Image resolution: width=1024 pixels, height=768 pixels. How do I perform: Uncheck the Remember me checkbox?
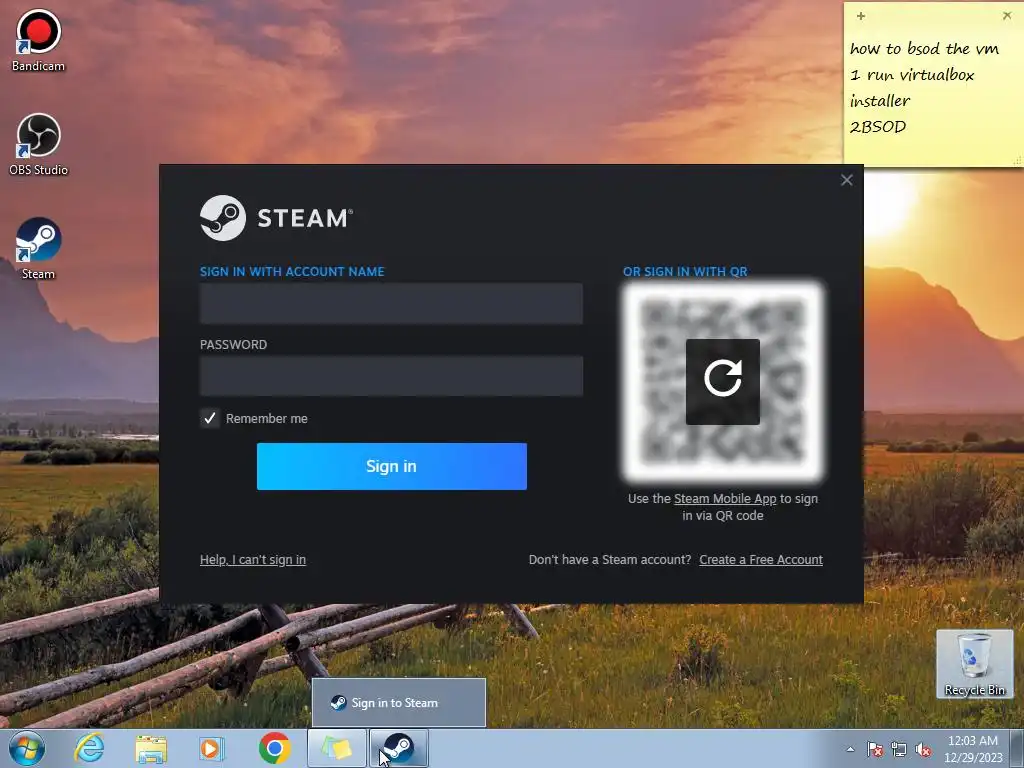[210, 419]
